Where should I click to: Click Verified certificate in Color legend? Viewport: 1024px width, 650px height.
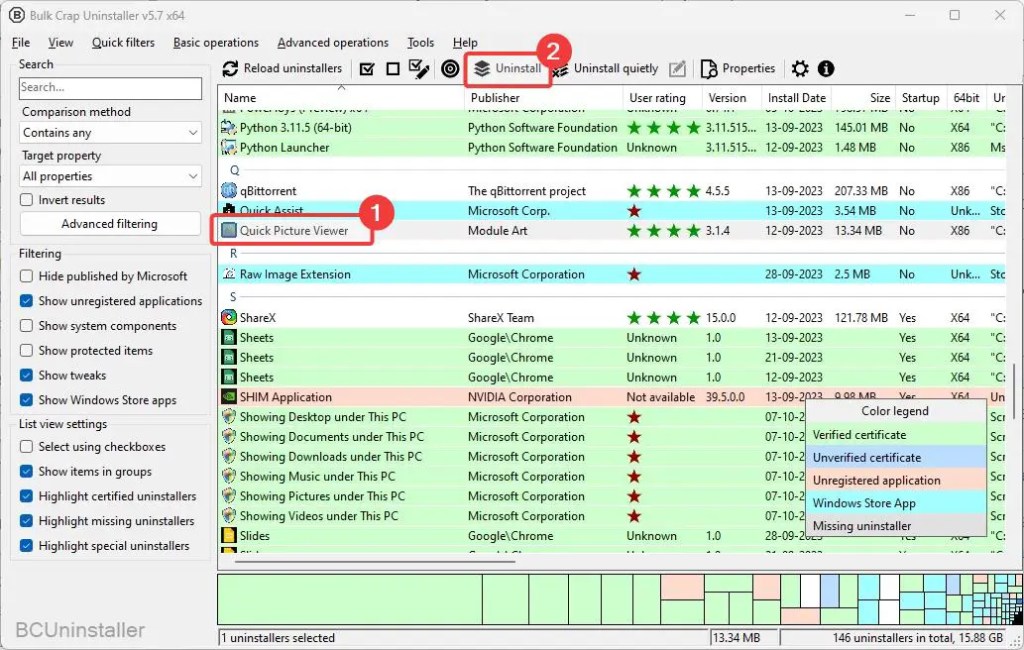tap(895, 435)
